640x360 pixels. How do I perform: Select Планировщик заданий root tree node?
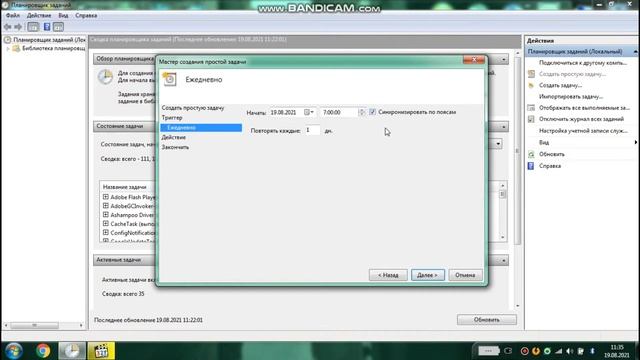pos(49,40)
